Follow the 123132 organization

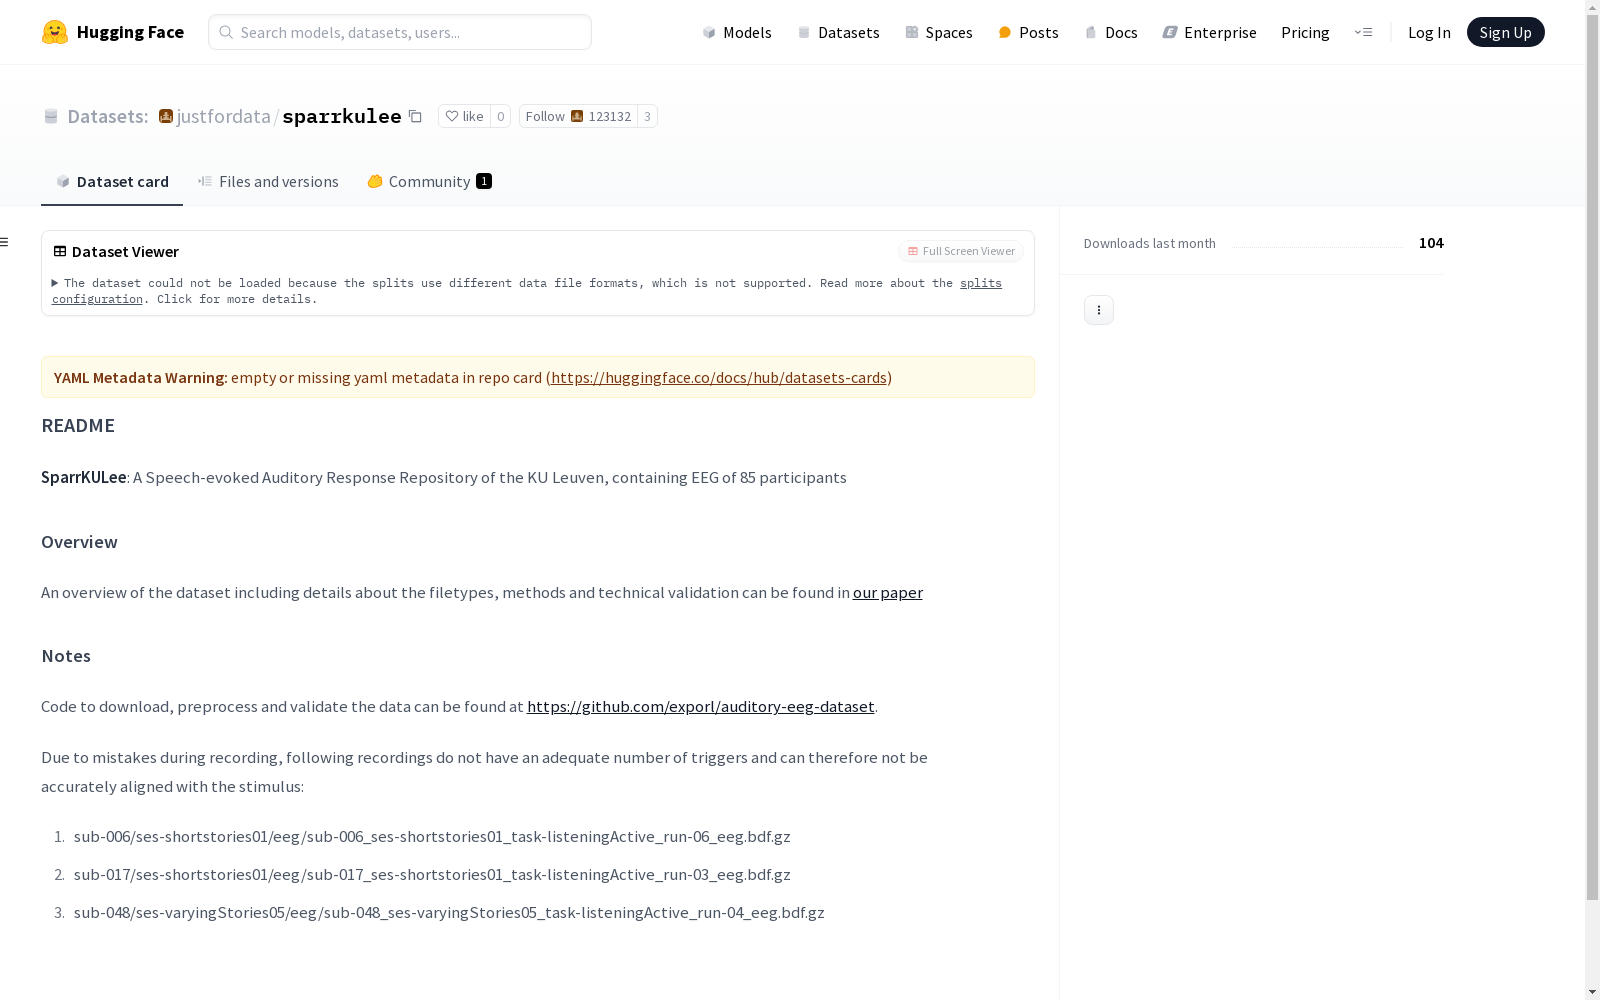[578, 116]
